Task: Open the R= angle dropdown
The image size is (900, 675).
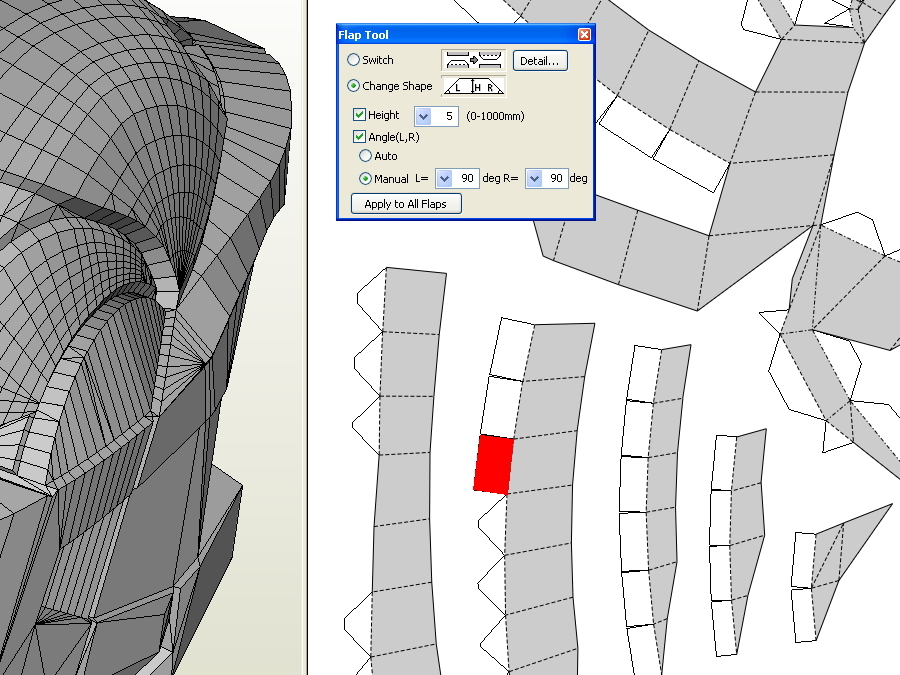Action: click(534, 179)
